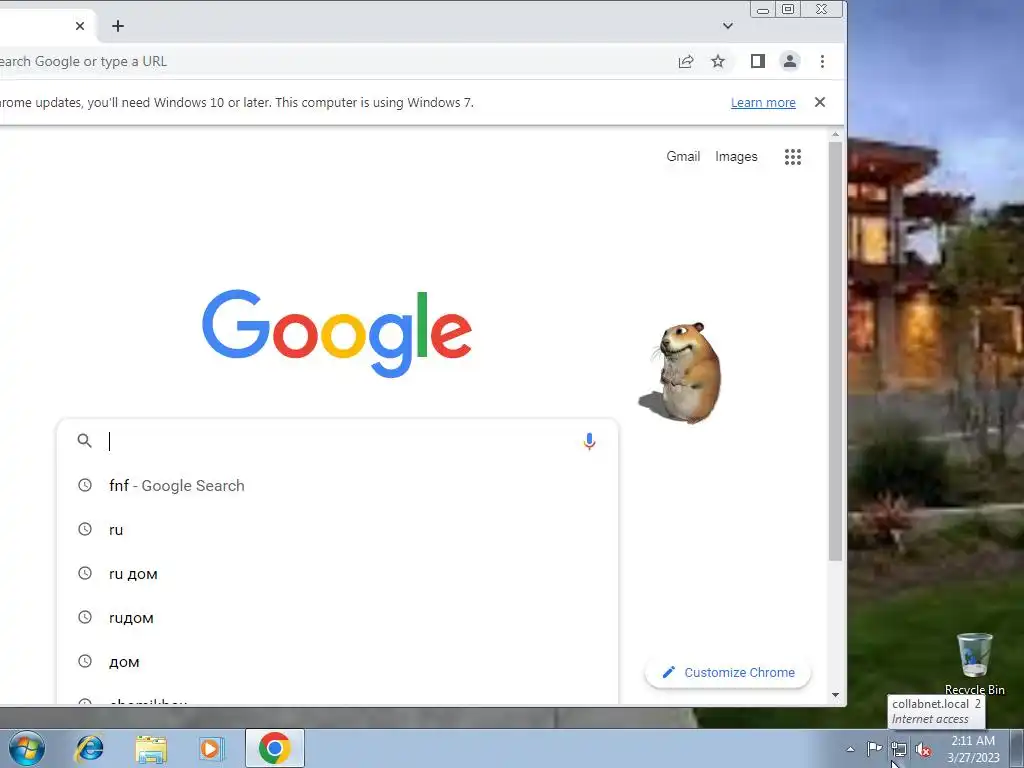This screenshot has height=768, width=1024.
Task: Open the Action Center flag icon
Action: point(874,749)
